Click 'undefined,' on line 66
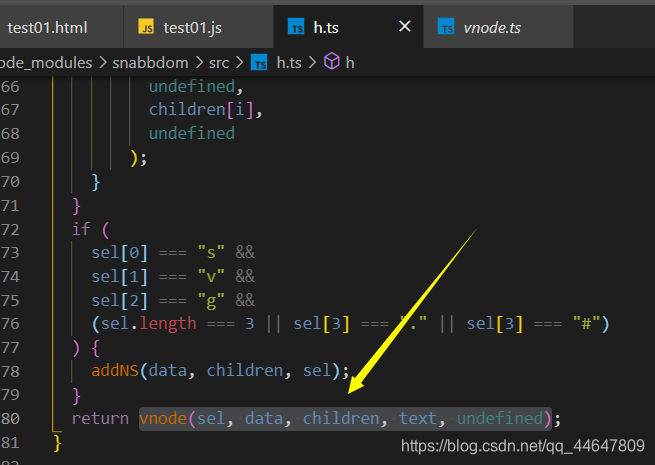 coord(196,87)
